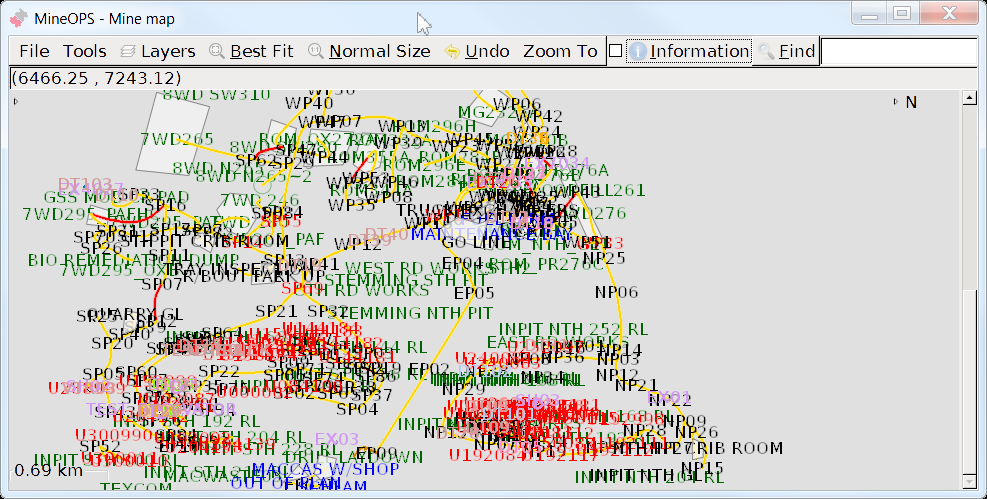Click the Undo arrow icon
This screenshot has width=987, height=499.
point(452,52)
